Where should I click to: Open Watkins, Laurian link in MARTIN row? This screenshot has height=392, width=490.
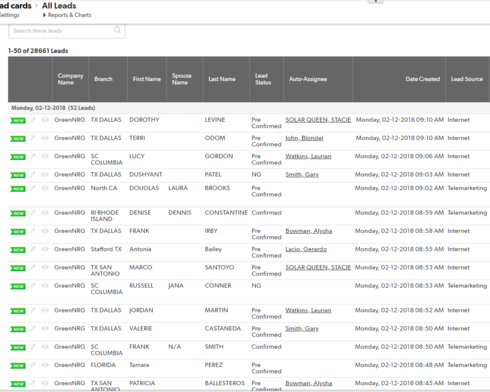[308, 310]
